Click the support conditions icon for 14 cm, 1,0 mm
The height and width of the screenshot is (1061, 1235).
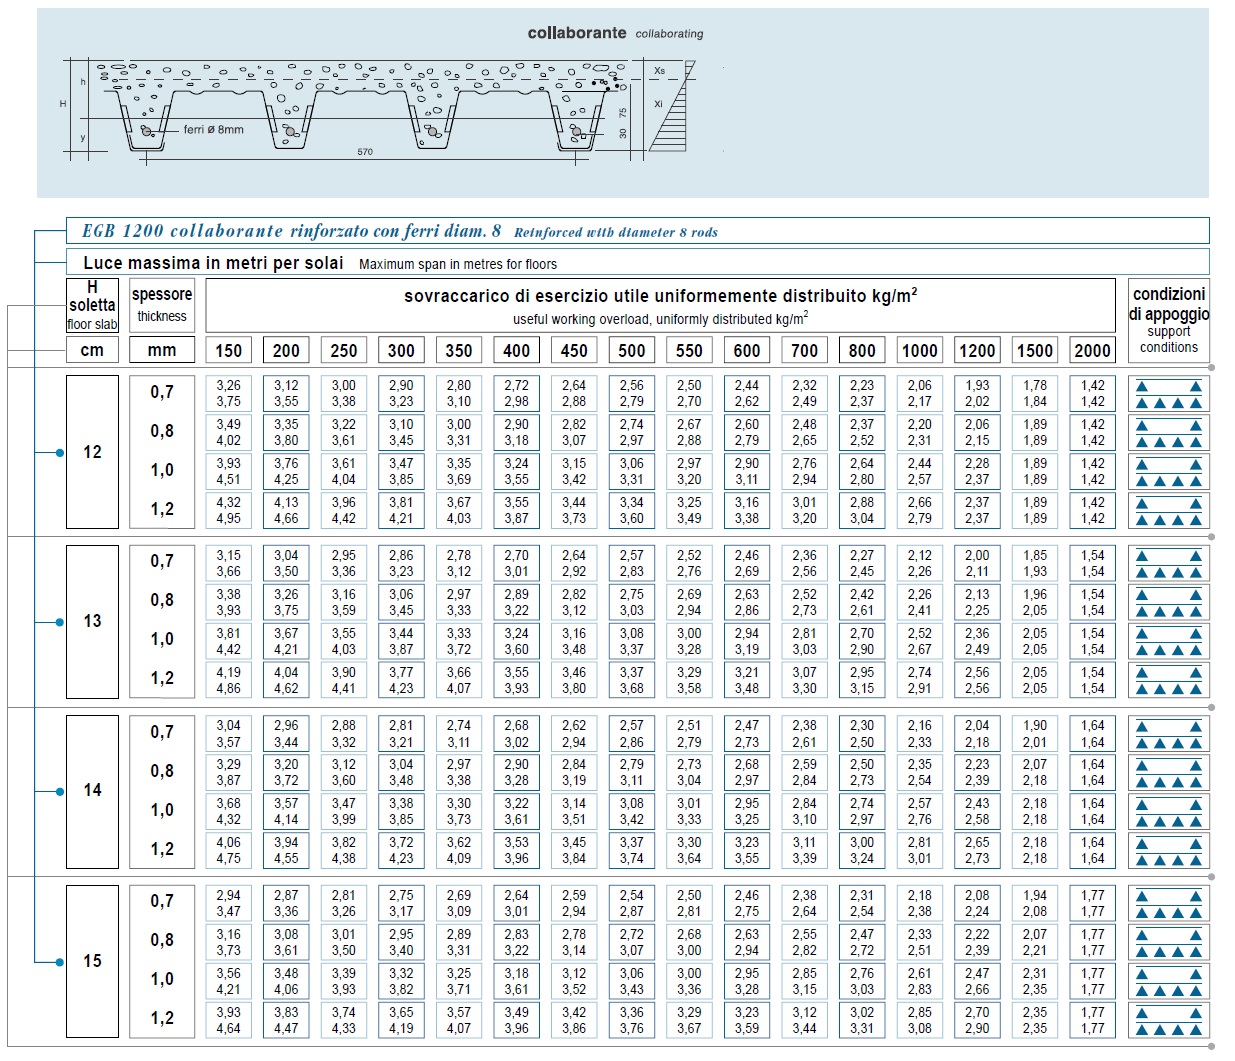(x=1168, y=812)
